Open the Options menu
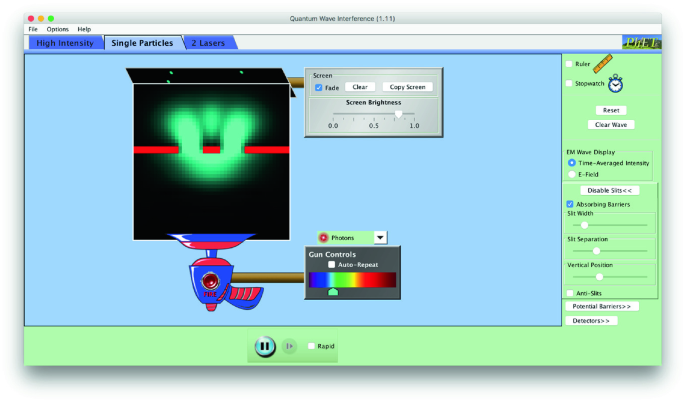 (x=57, y=29)
